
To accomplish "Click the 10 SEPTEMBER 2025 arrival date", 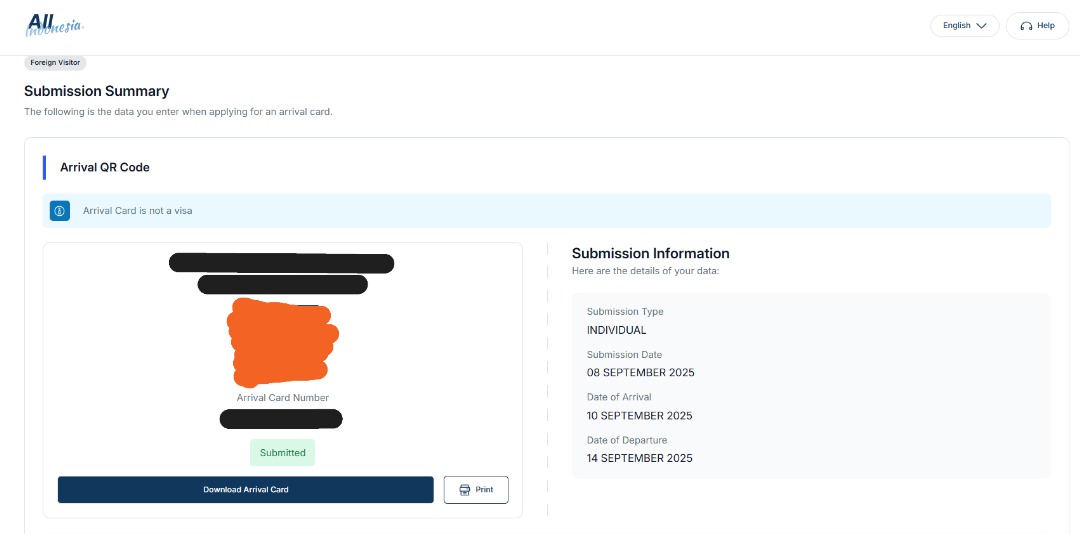I will 640,415.
